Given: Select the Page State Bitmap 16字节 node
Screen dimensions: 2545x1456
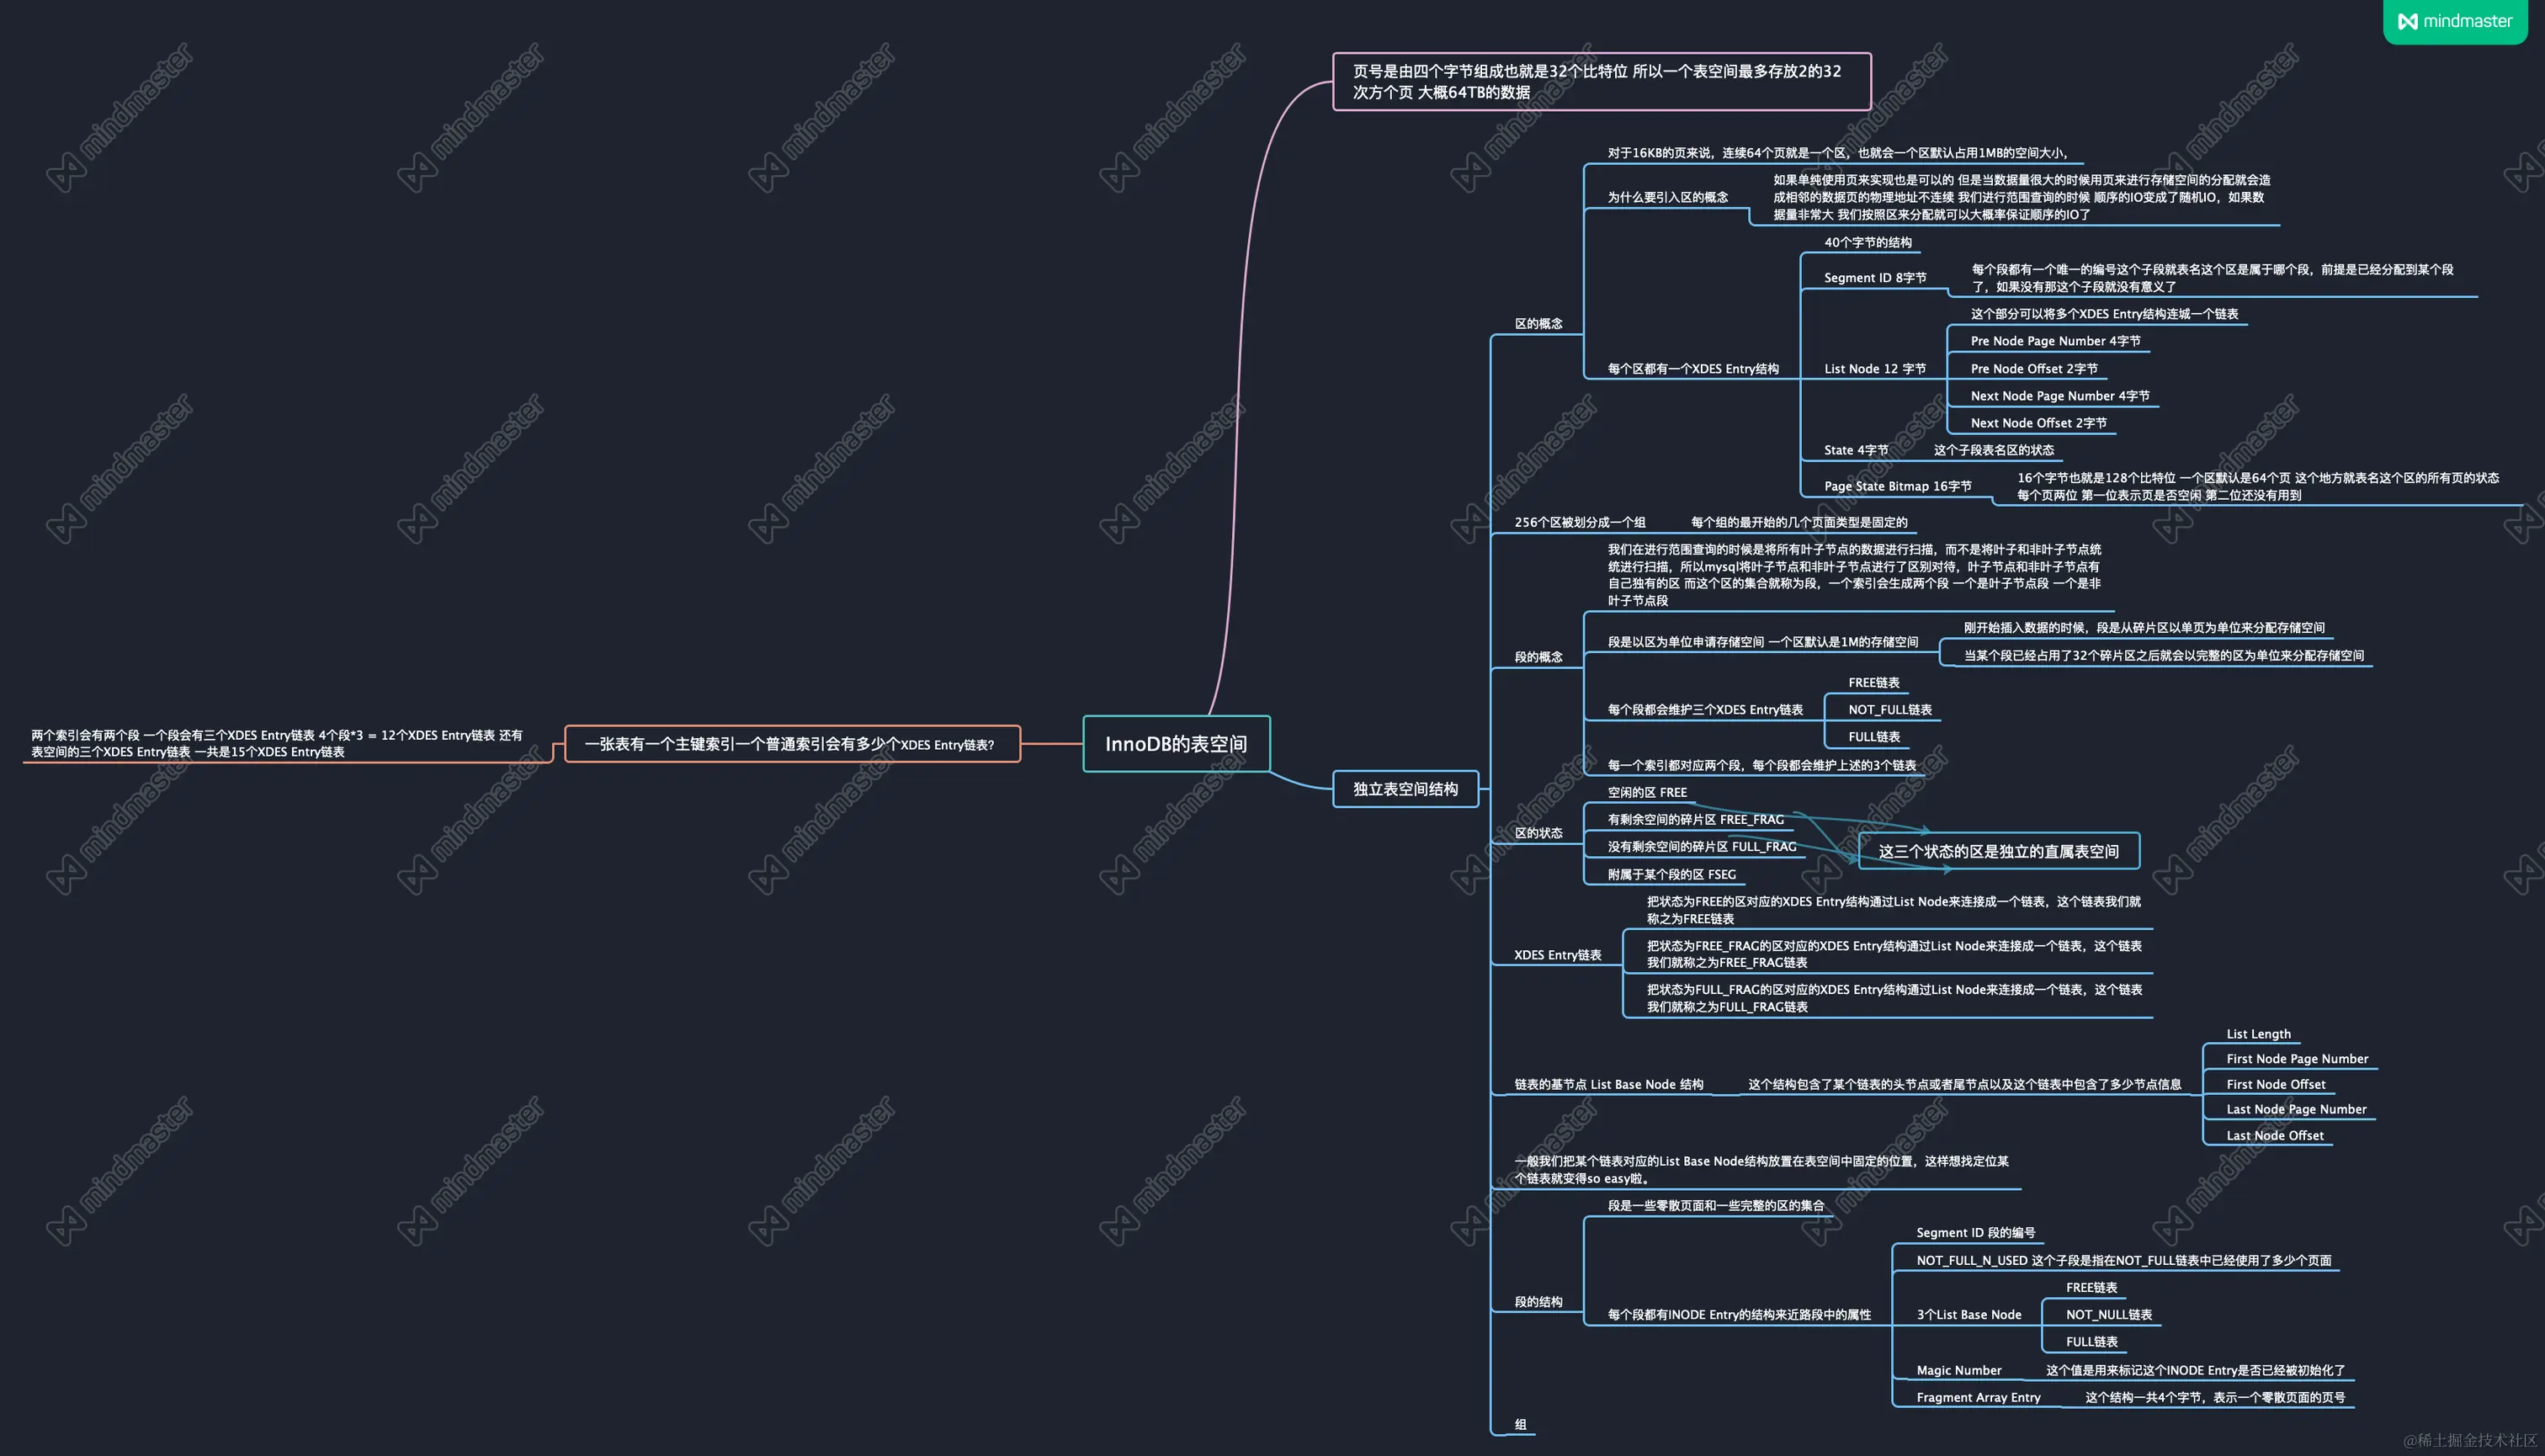Looking at the screenshot, I should coord(1897,486).
